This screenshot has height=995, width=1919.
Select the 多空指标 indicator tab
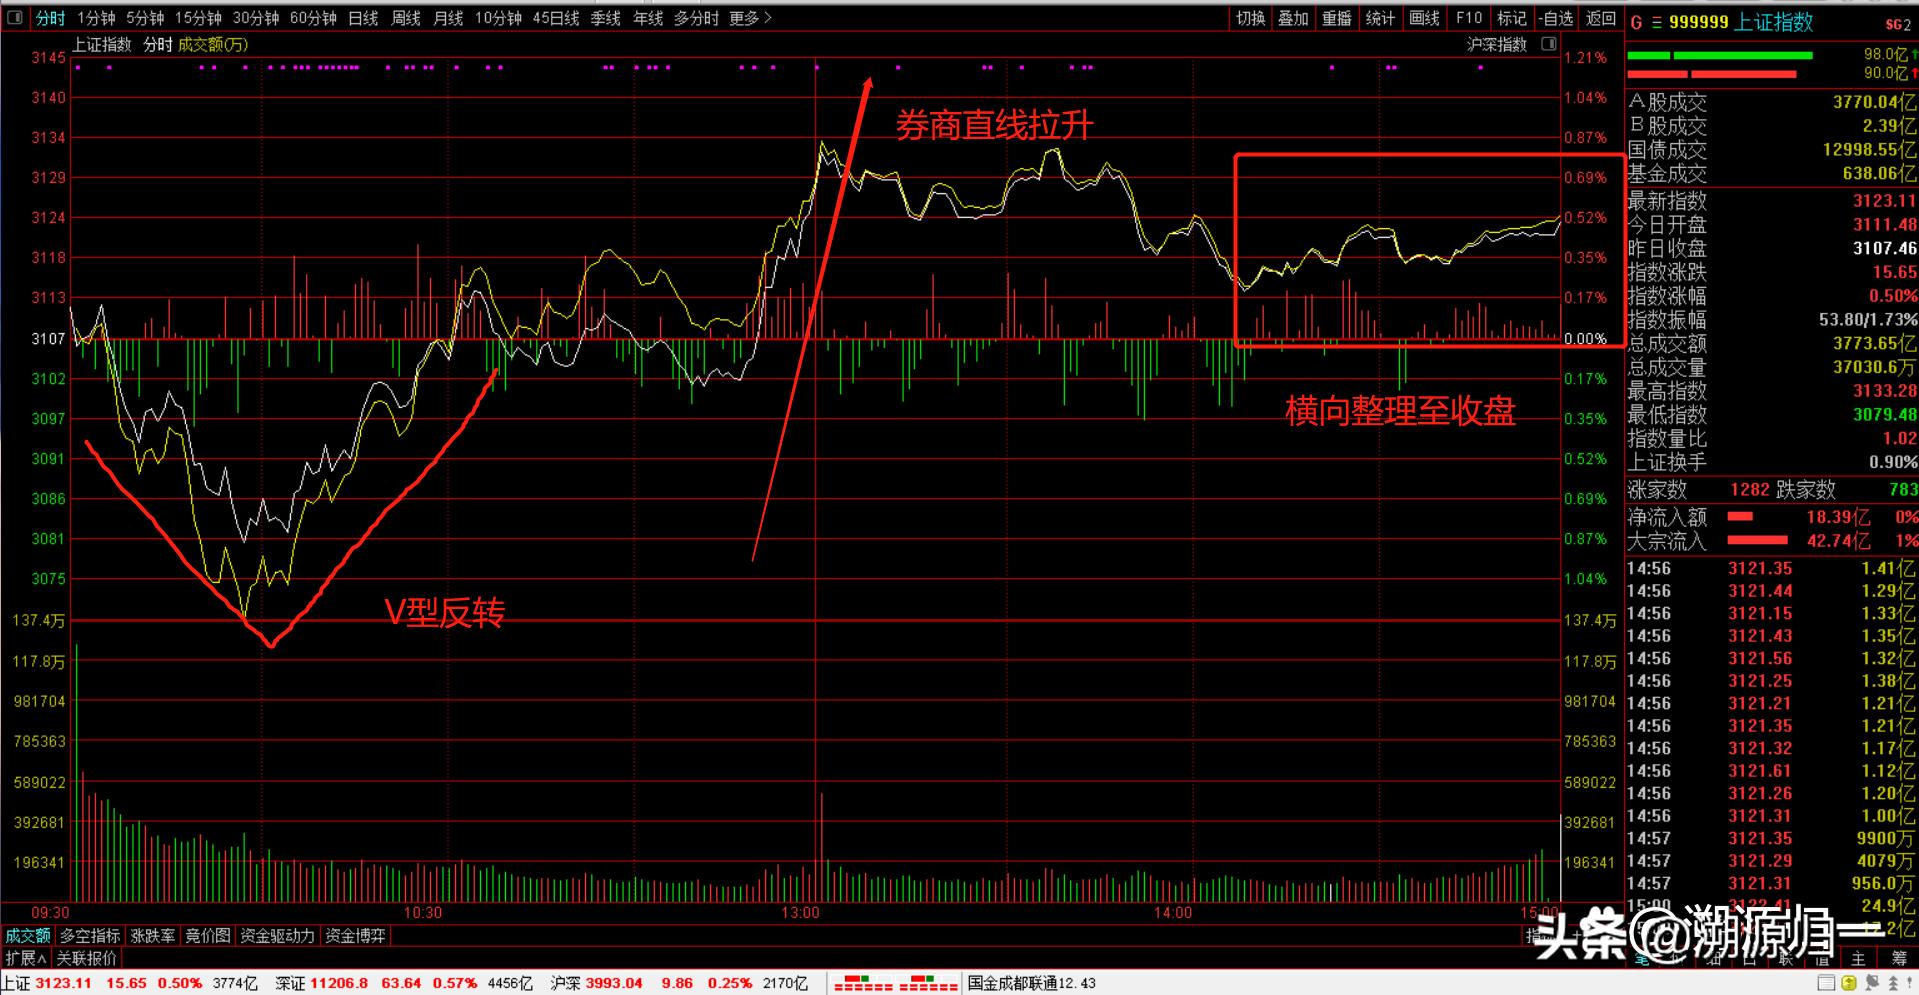[x=90, y=936]
